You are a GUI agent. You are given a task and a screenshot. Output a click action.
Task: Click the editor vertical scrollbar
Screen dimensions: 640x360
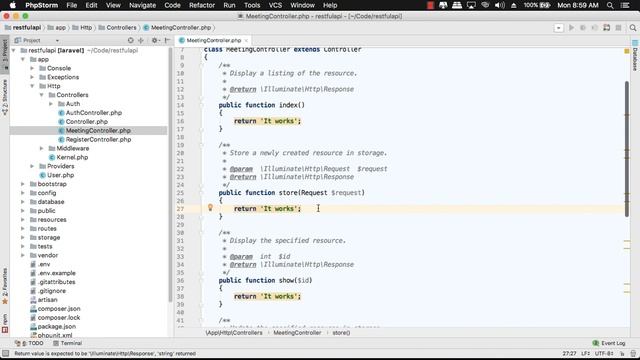pos(627,149)
